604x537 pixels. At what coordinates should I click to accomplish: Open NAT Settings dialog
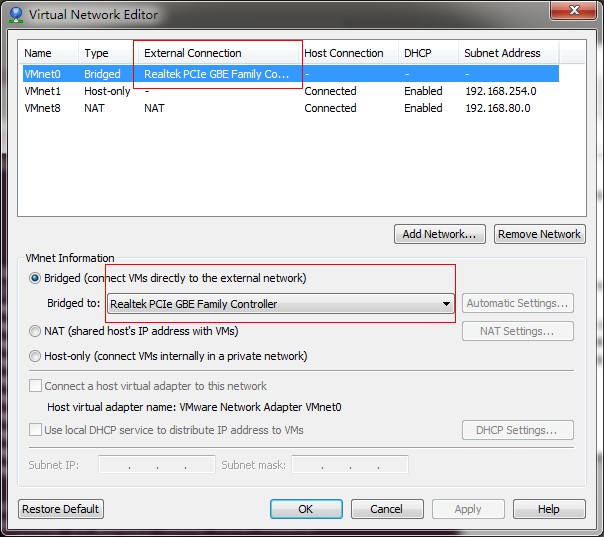click(518, 331)
